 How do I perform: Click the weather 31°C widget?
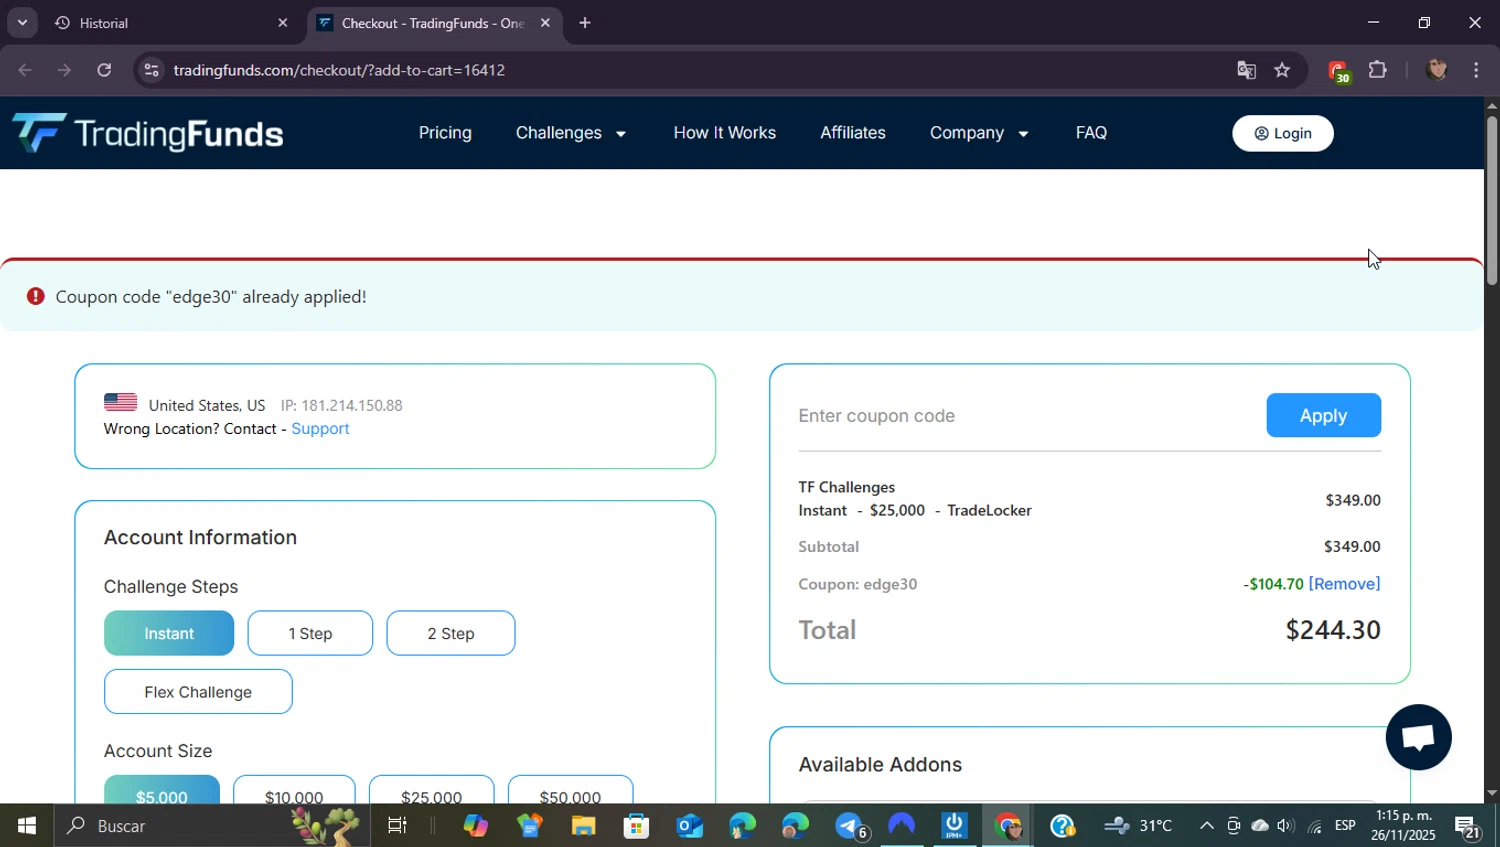(x=1138, y=826)
